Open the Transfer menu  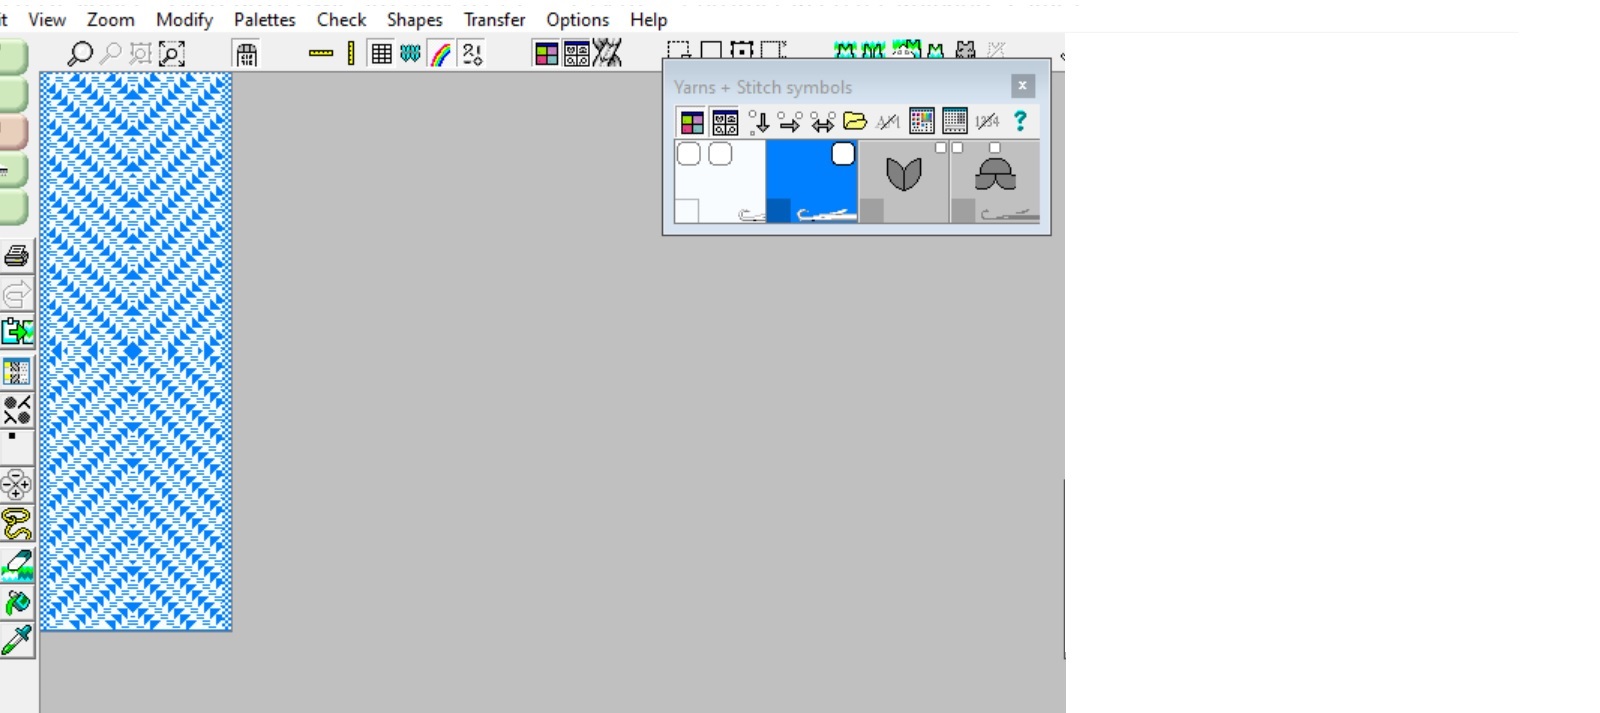click(x=494, y=19)
